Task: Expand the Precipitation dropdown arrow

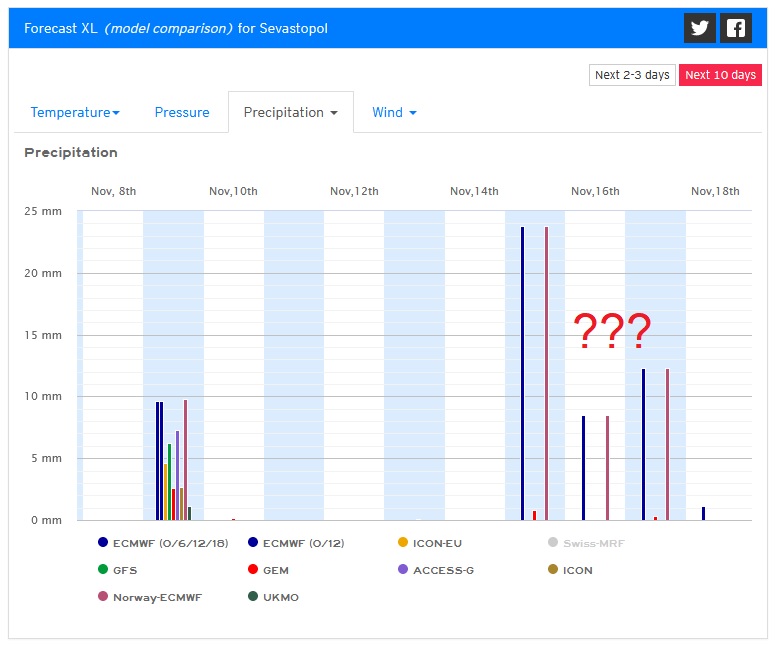Action: [334, 113]
